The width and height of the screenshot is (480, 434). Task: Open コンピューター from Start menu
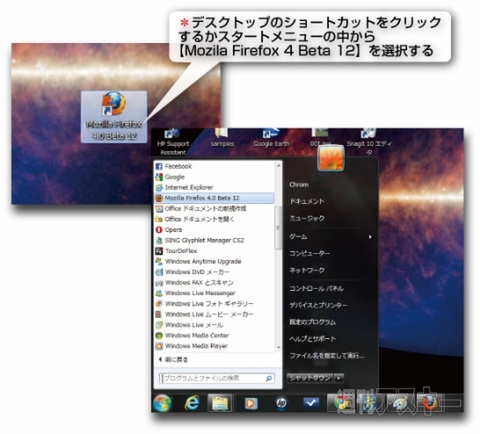[x=310, y=253]
